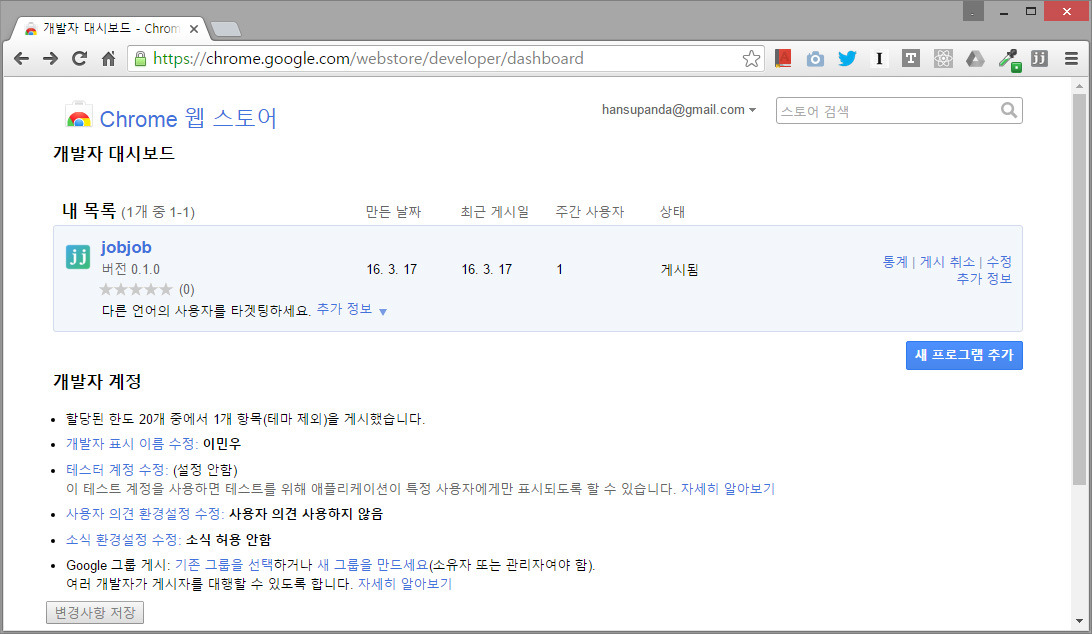
Task: Select the 개발자 대시보드 browser tab
Action: (x=109, y=29)
